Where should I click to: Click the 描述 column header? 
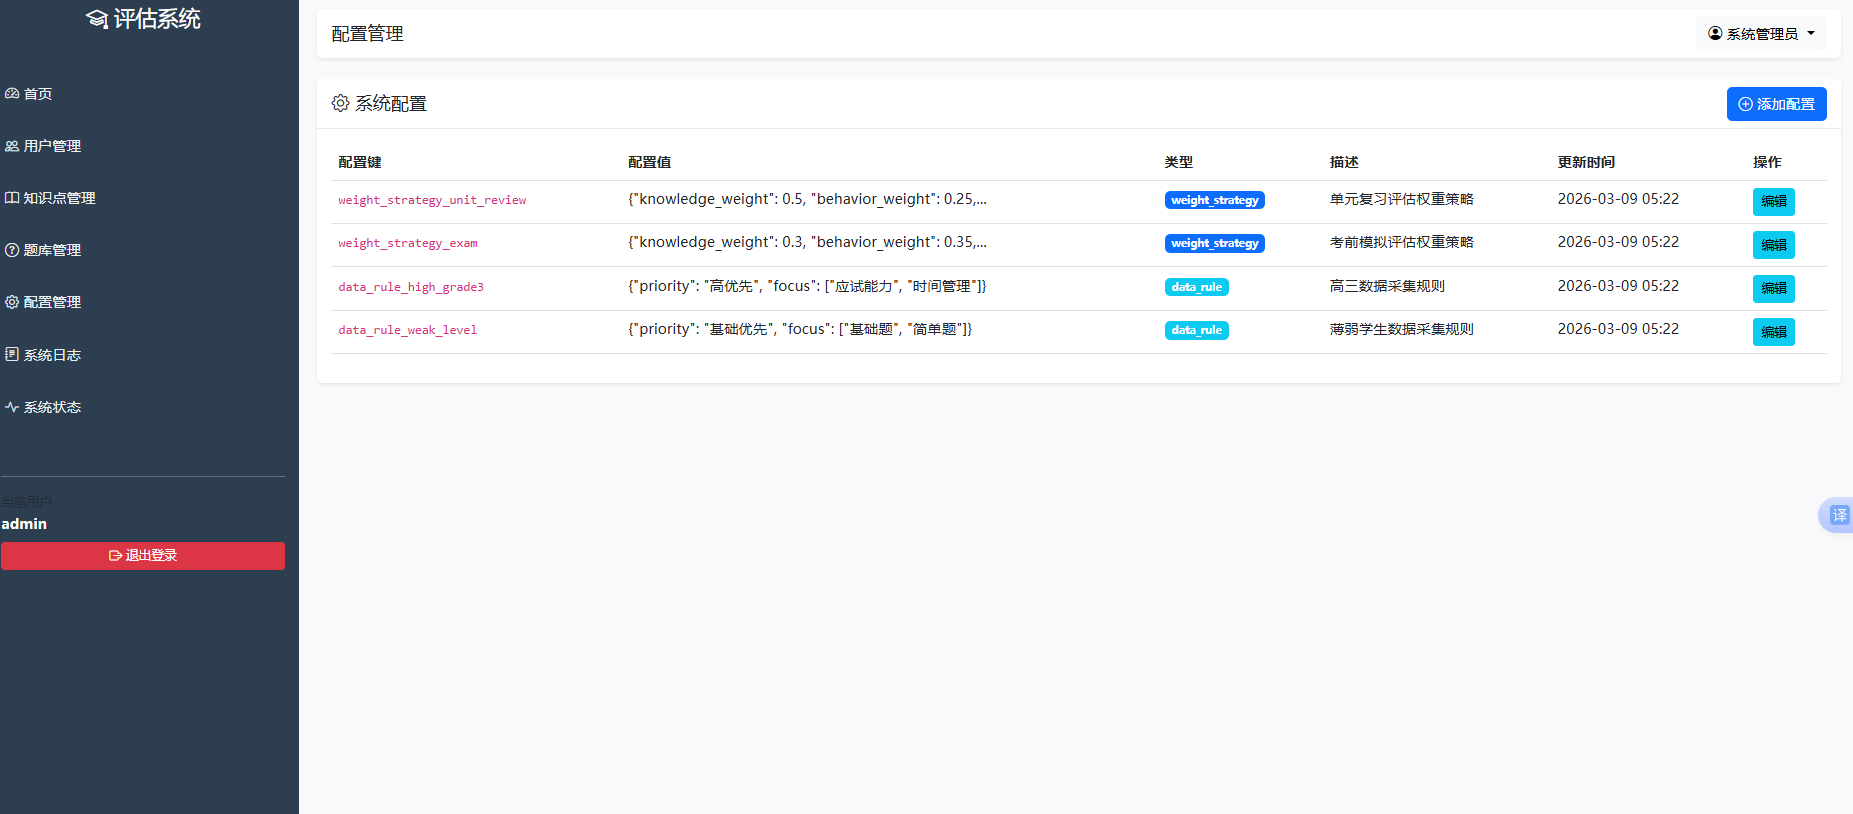1344,162
